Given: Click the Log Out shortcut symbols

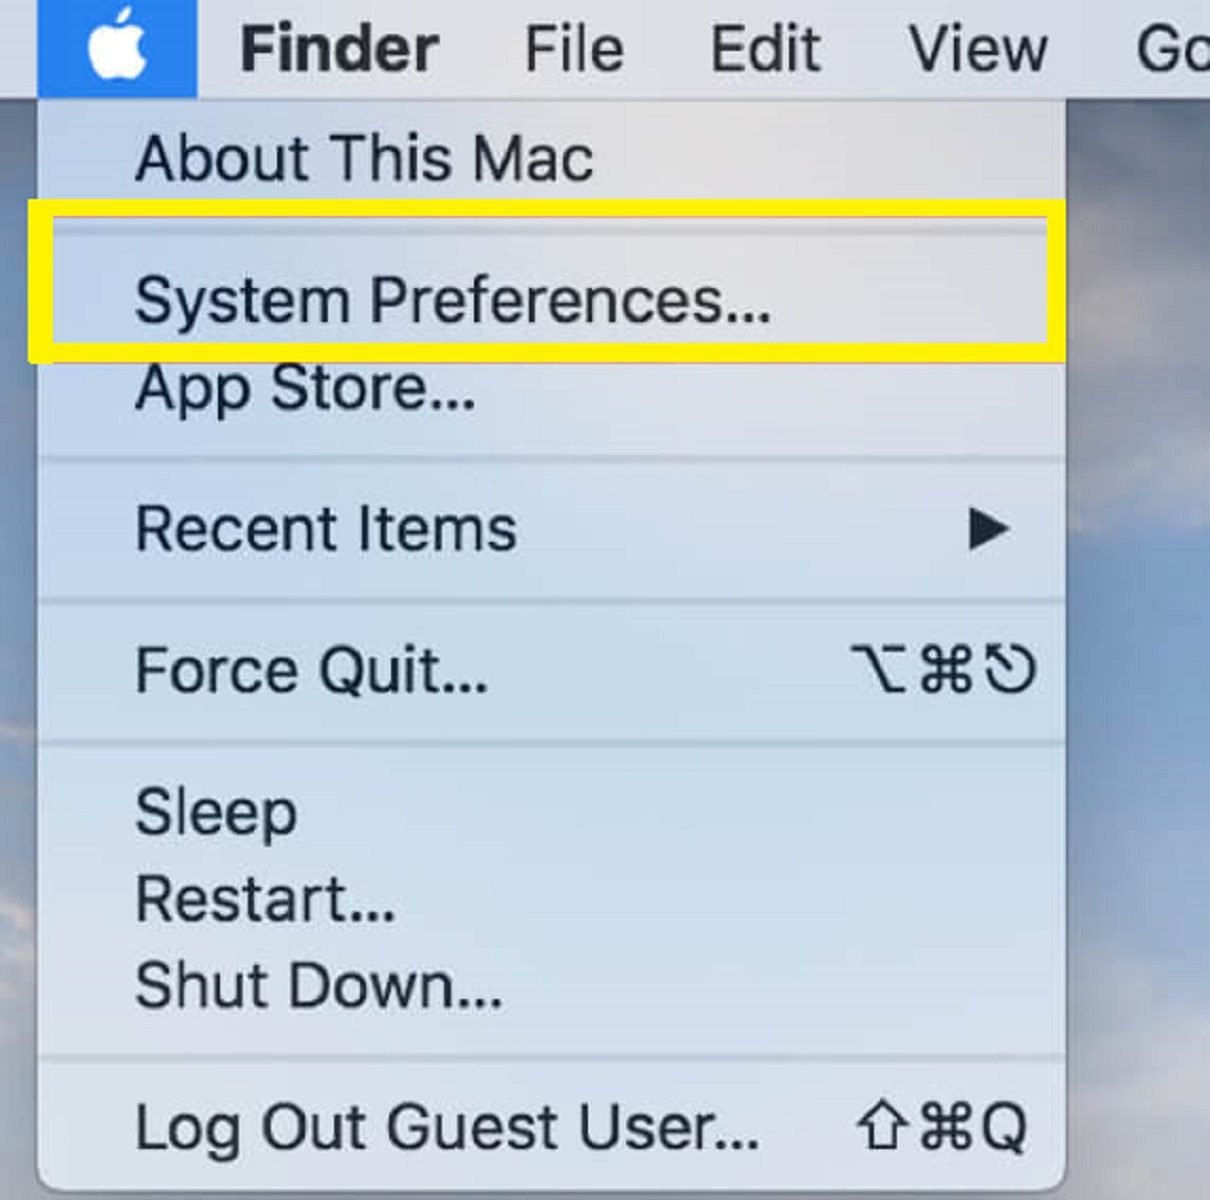Looking at the screenshot, I should (941, 1127).
